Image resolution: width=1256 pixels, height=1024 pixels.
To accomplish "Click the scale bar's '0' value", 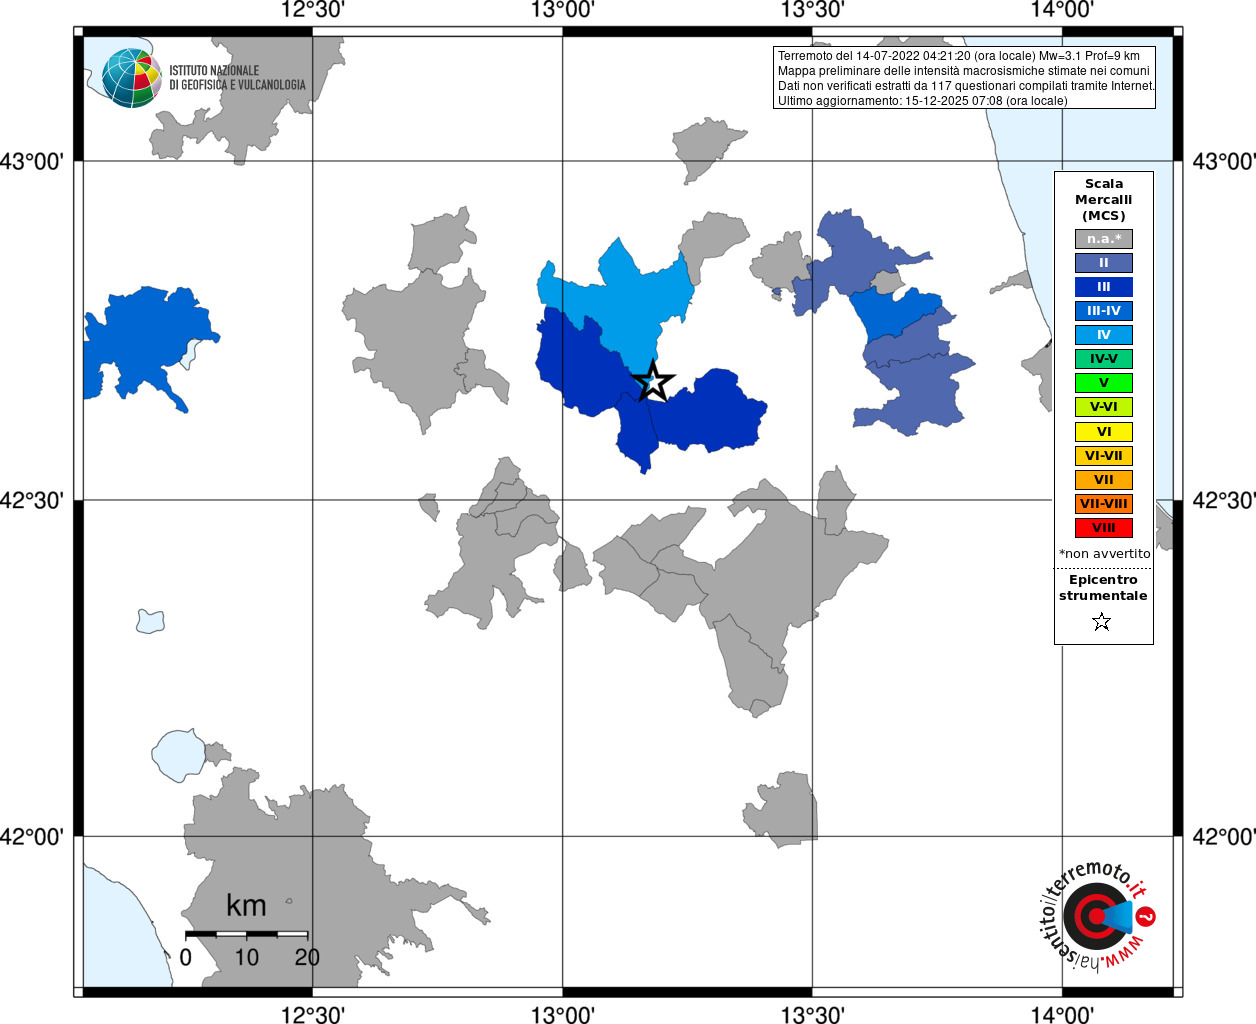I will click(x=185, y=957).
